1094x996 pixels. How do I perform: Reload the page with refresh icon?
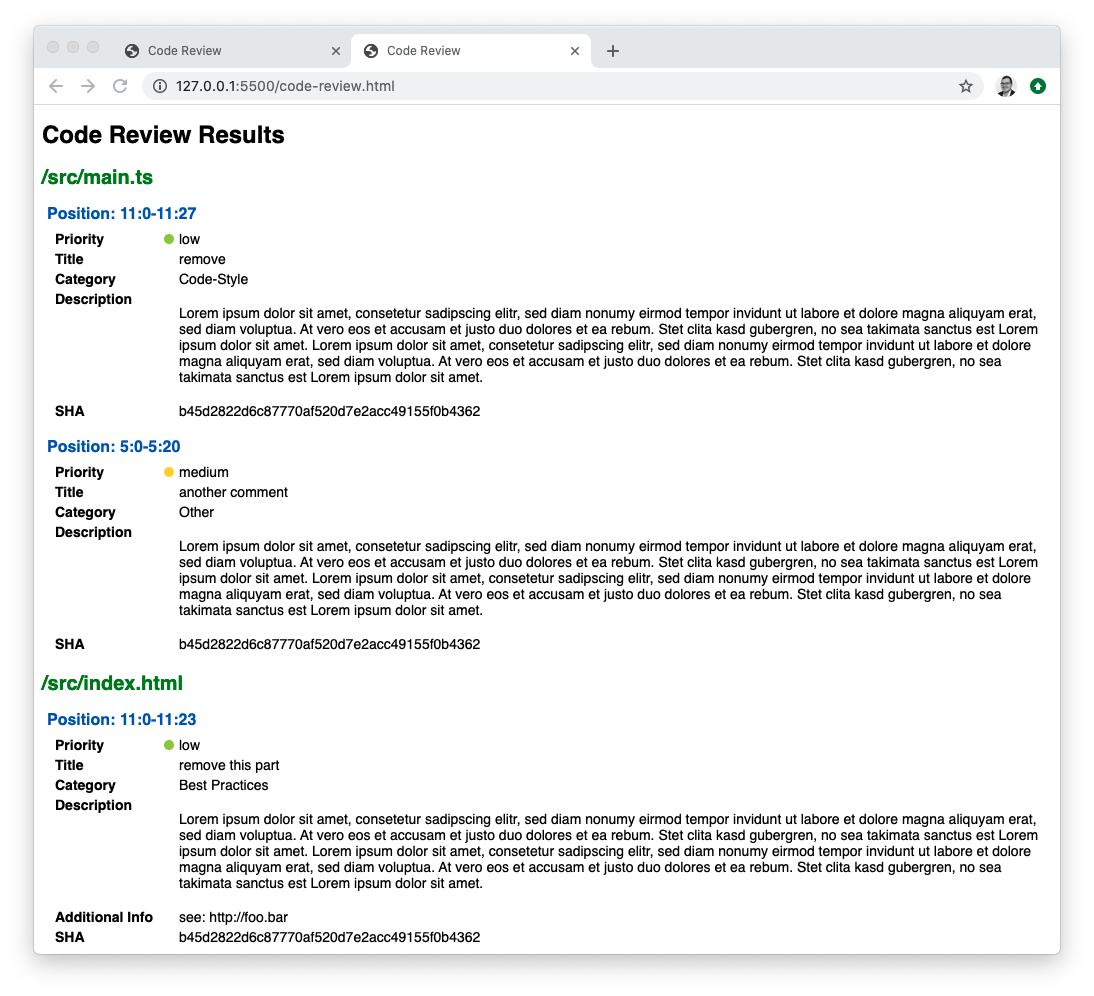(120, 86)
